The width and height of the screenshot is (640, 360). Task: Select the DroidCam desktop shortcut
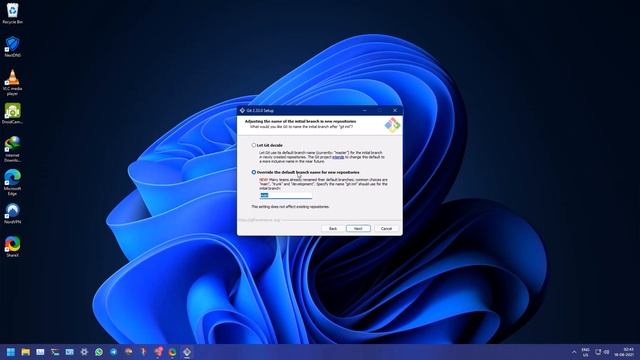click(x=12, y=113)
